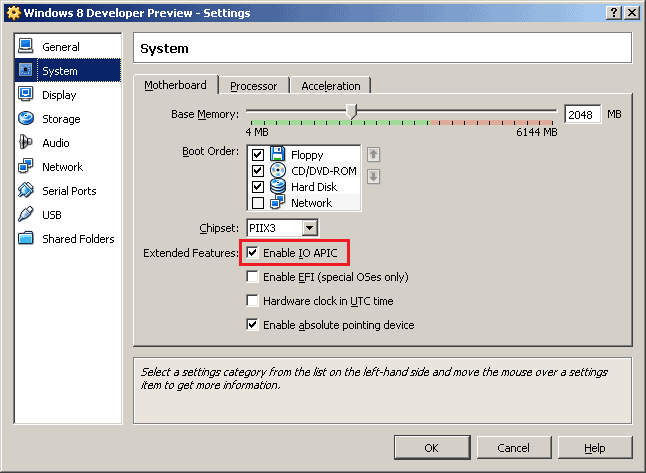646x473 pixels.
Task: Click the Help button
Action: 595,447
